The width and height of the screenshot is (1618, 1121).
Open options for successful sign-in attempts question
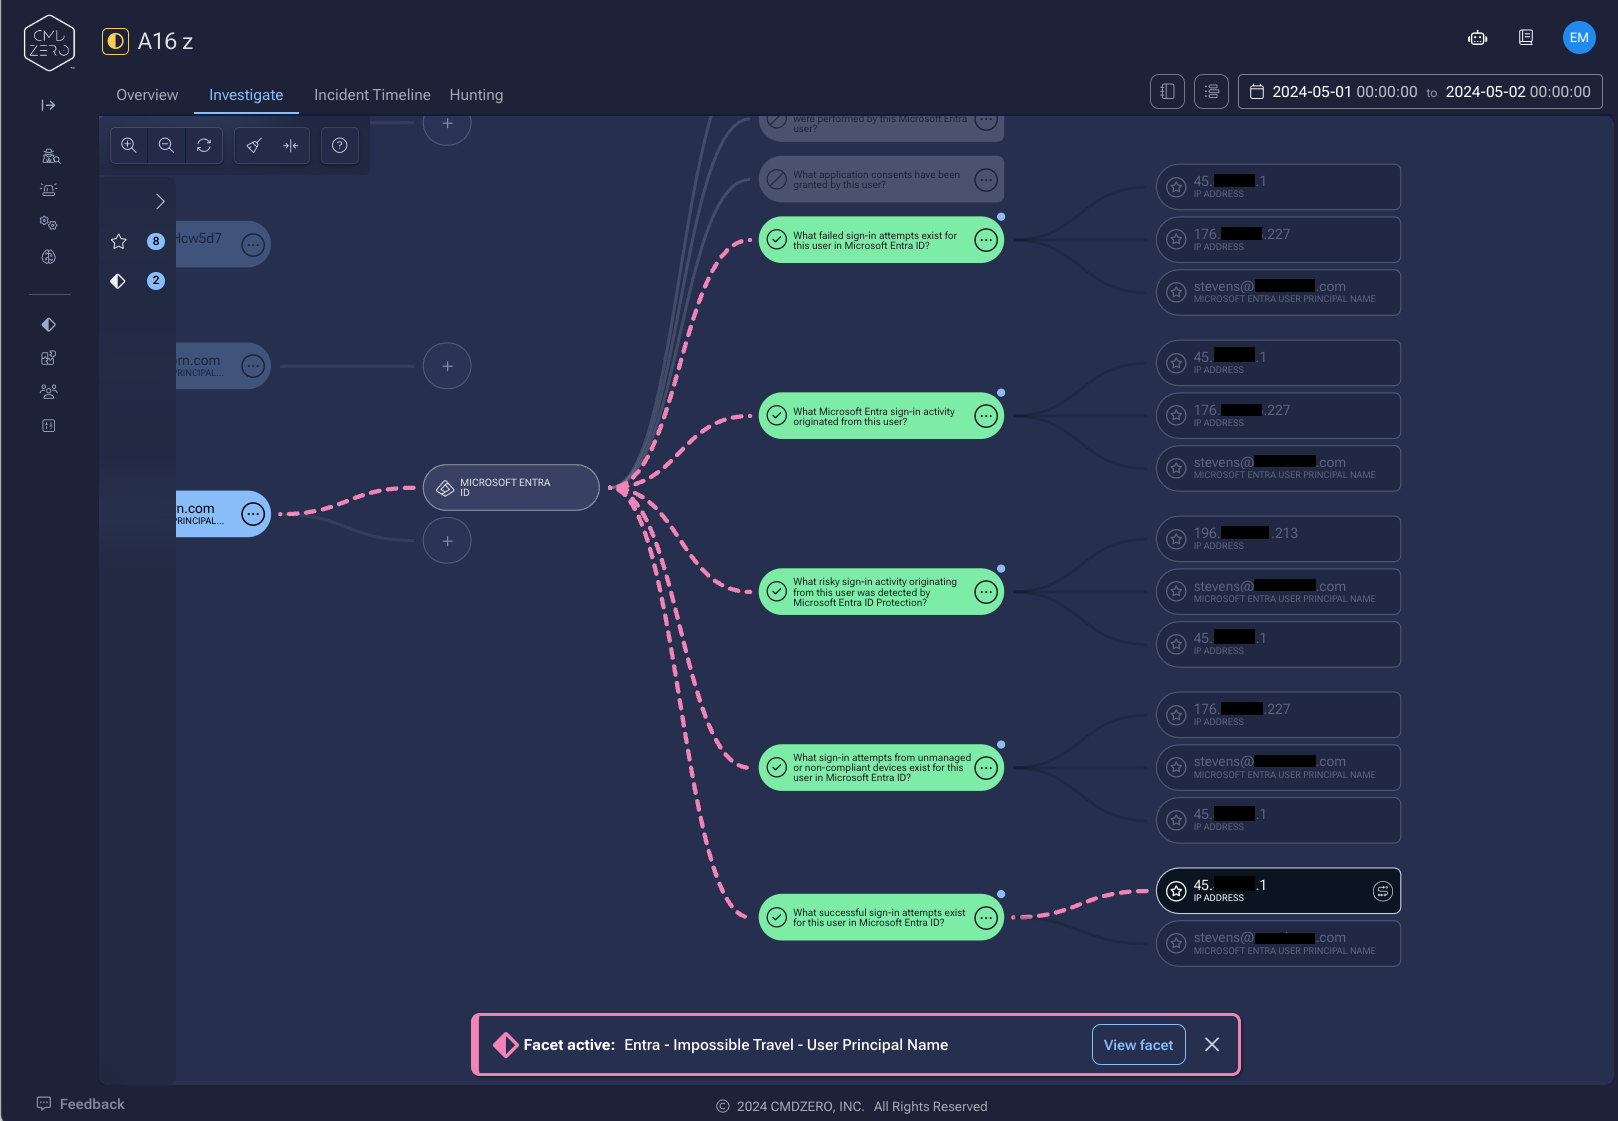coord(986,918)
